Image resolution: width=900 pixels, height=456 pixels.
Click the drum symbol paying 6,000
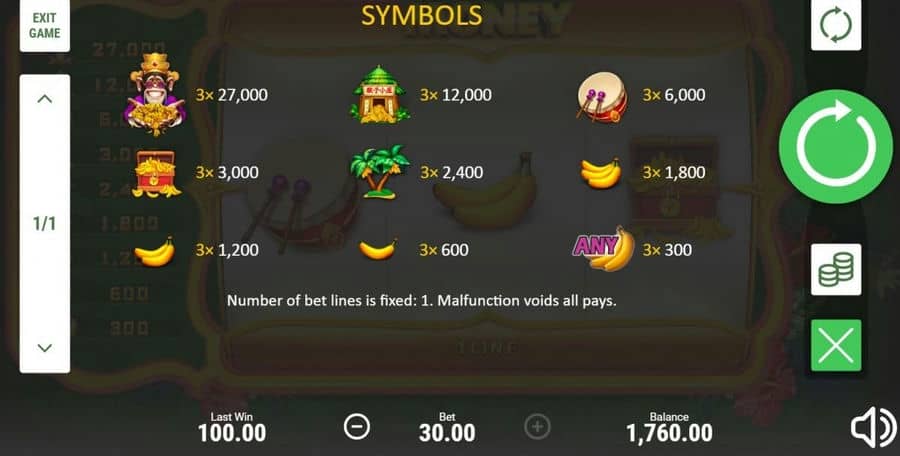click(602, 96)
